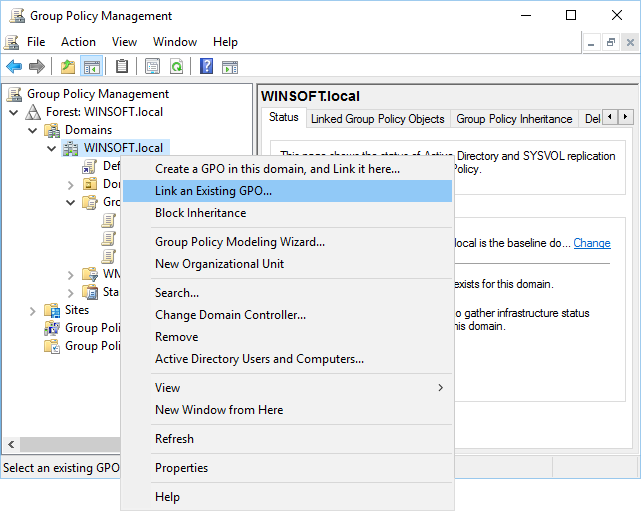Restore the inner MDI child window
The height and width of the screenshot is (511, 641).
pyautogui.click(x=611, y=42)
